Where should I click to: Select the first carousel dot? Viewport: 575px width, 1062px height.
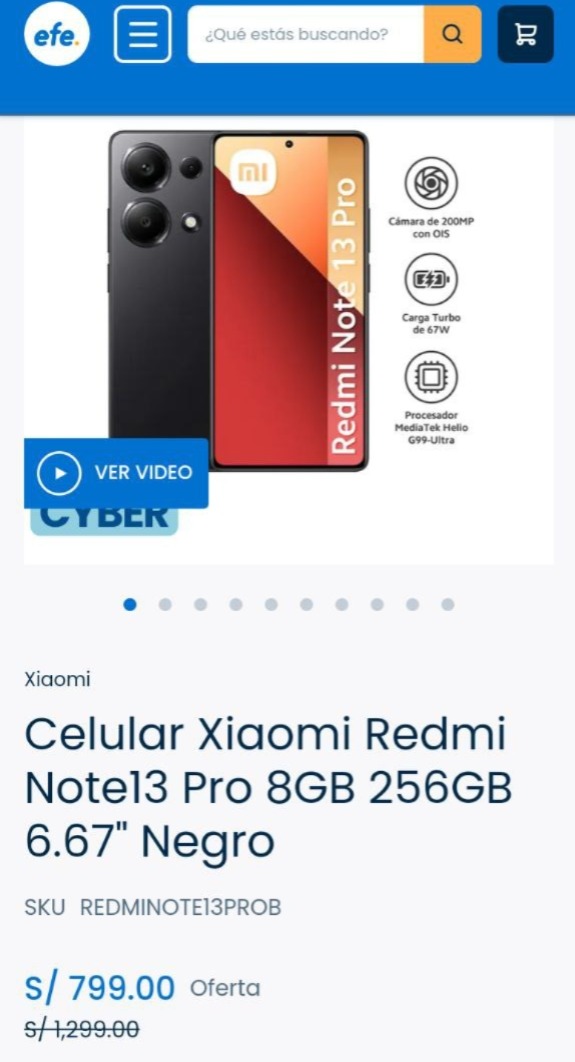[x=130, y=604]
